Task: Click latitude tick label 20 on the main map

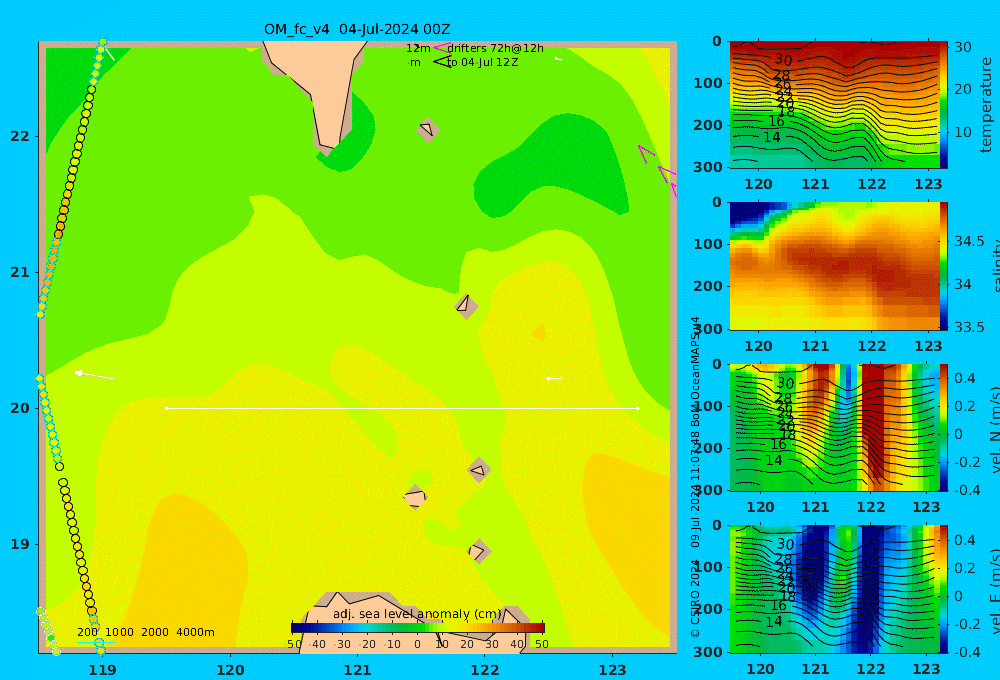Action: coord(20,408)
